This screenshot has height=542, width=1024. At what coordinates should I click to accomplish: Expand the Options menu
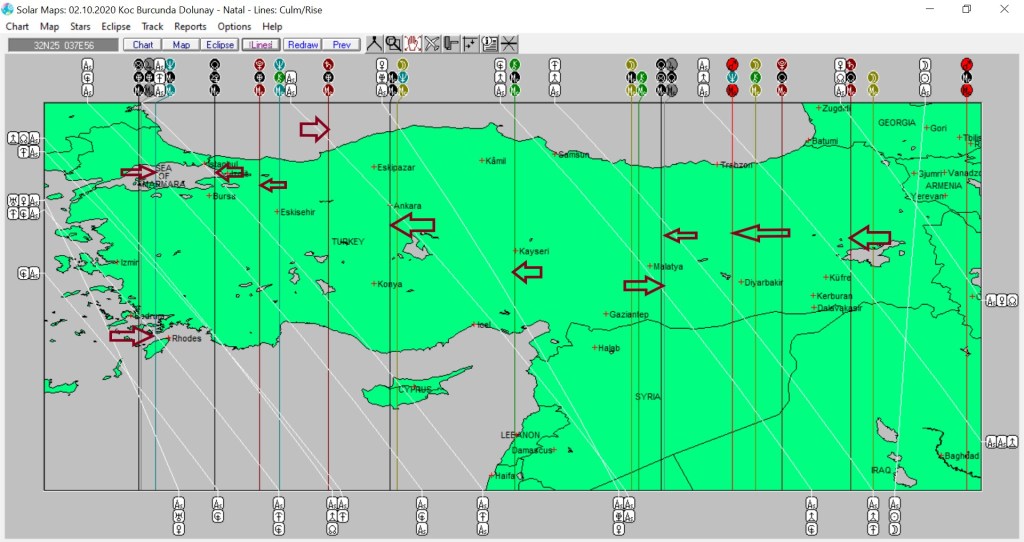pyautogui.click(x=234, y=26)
